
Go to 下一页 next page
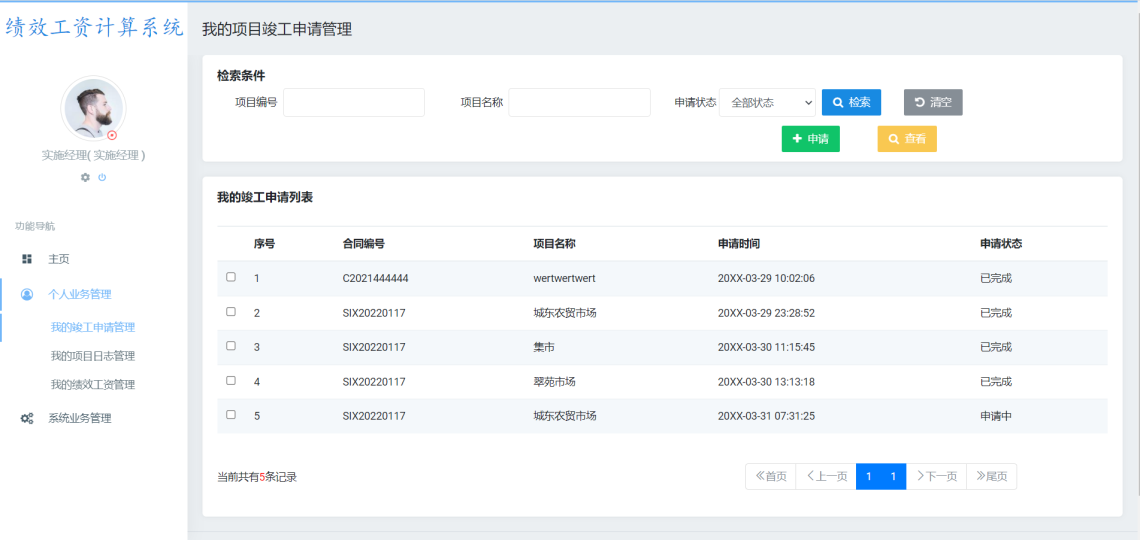pos(936,477)
